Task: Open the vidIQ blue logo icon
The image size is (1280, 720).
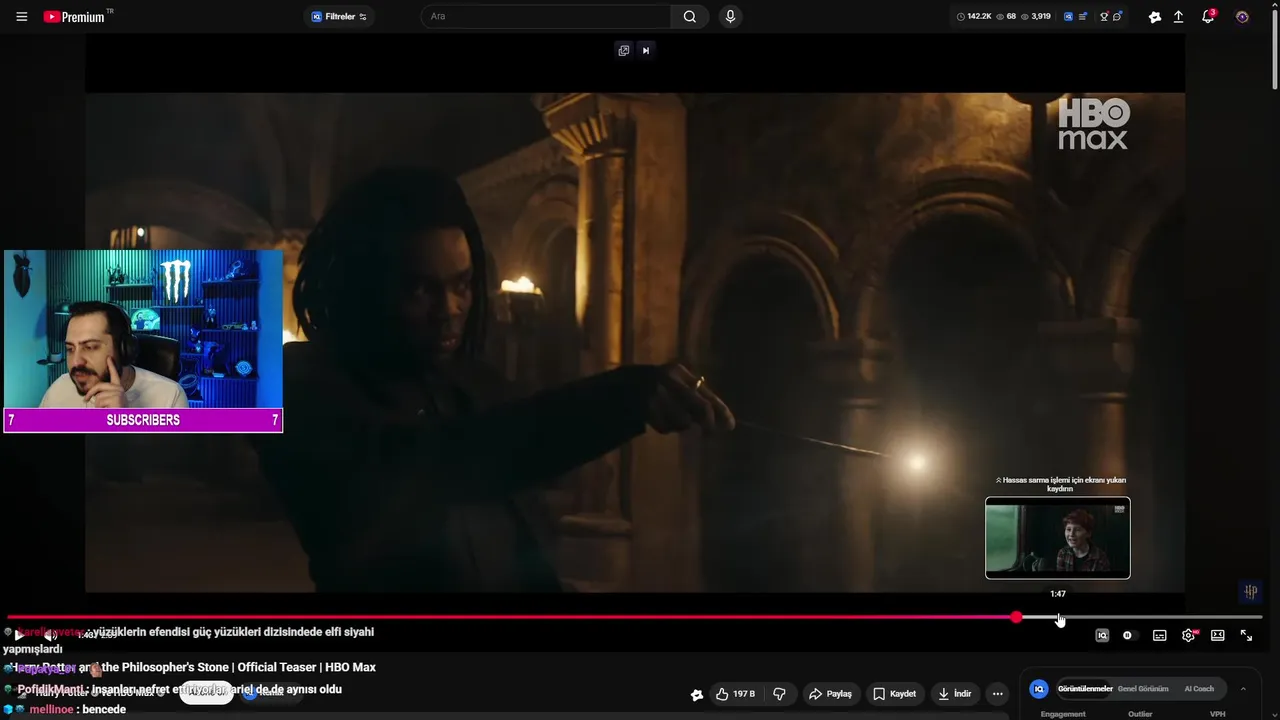Action: click(1068, 17)
